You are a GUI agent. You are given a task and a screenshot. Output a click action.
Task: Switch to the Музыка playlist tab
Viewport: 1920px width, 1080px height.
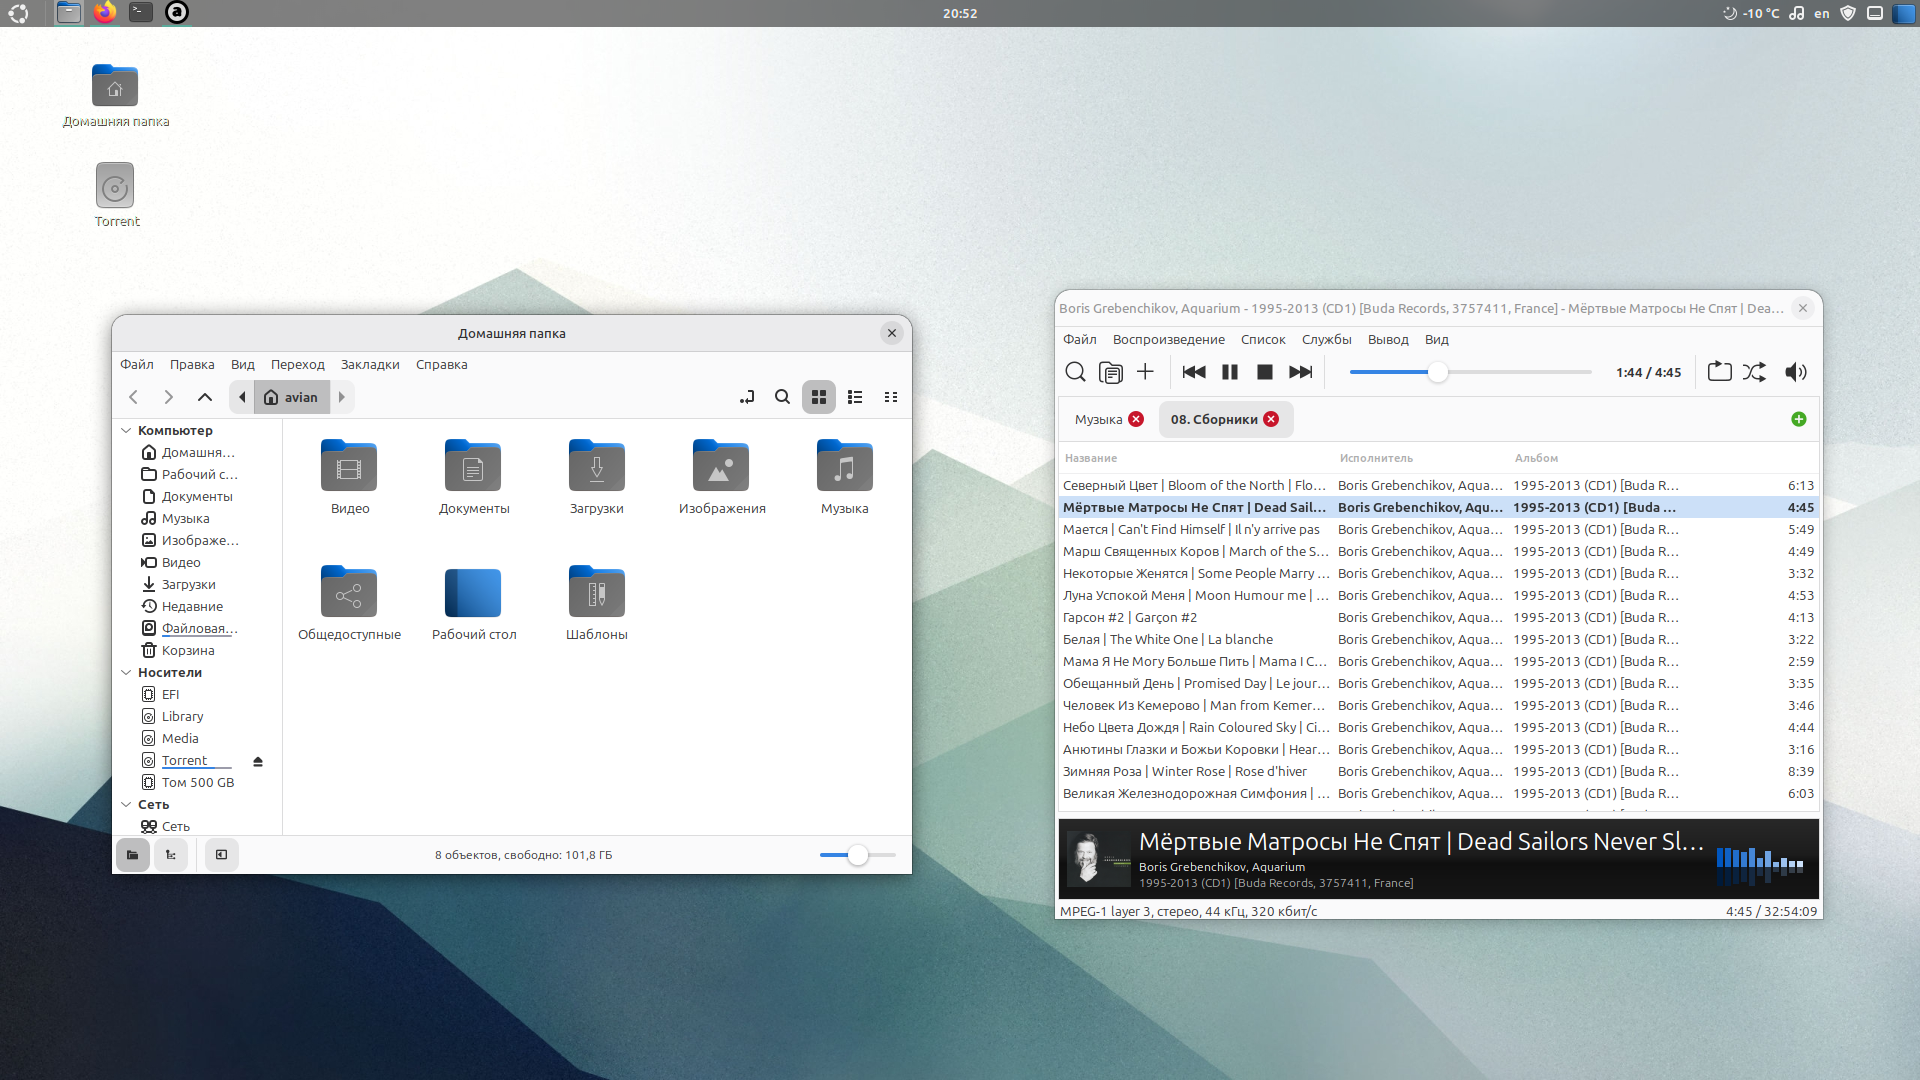point(1098,420)
